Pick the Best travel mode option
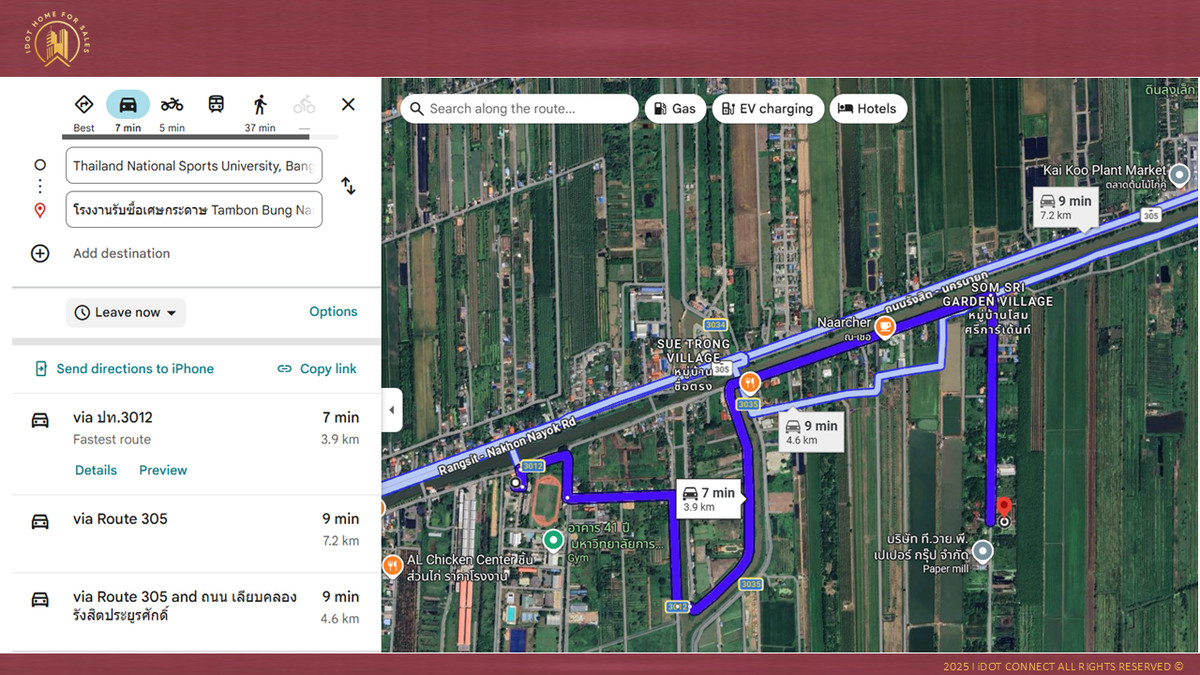 point(84,105)
